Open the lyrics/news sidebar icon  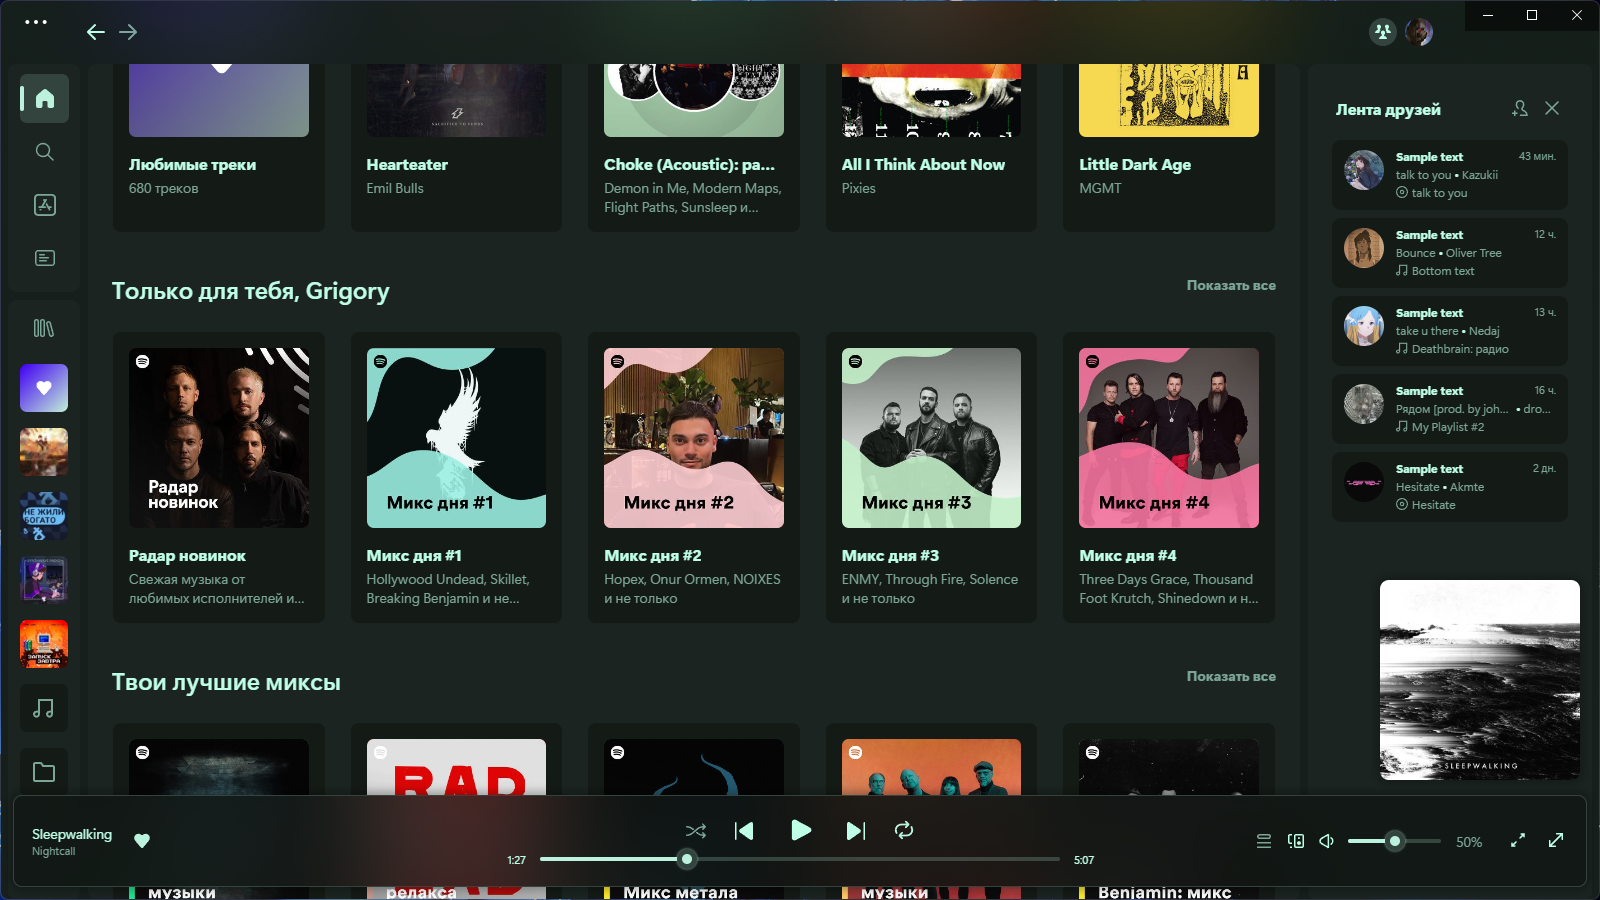click(x=44, y=258)
